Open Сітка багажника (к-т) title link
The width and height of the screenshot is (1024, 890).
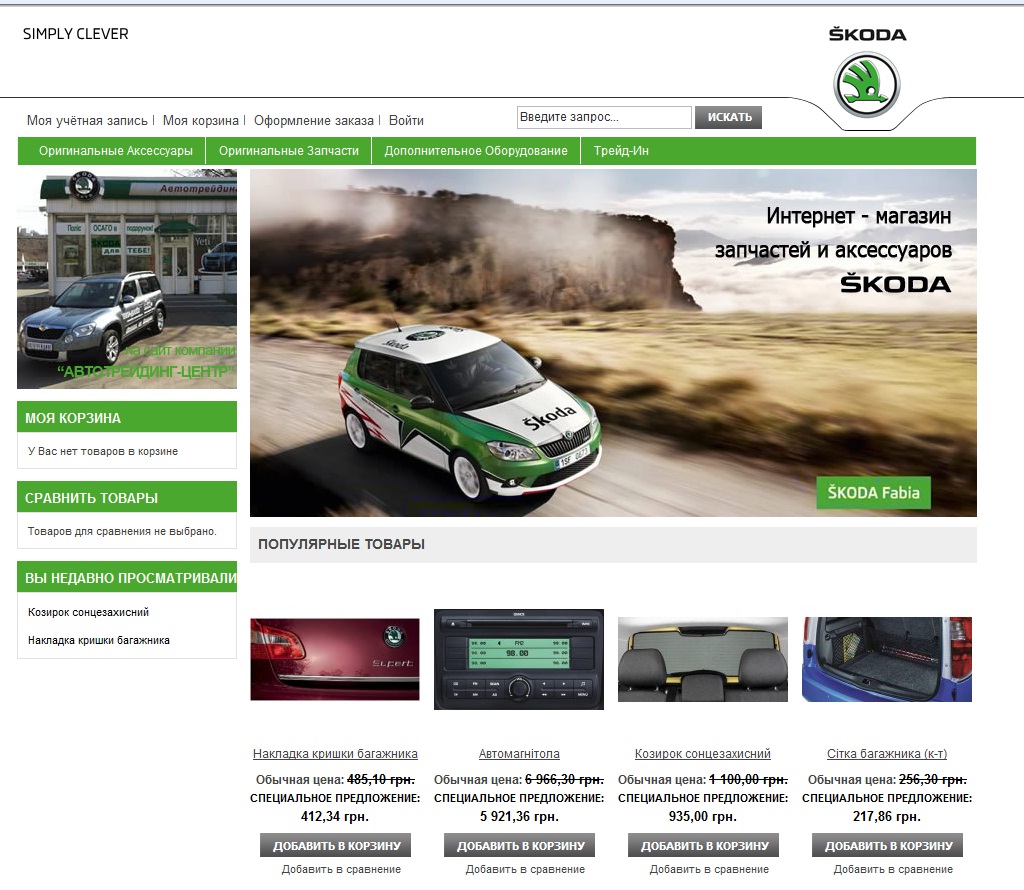[x=887, y=754]
